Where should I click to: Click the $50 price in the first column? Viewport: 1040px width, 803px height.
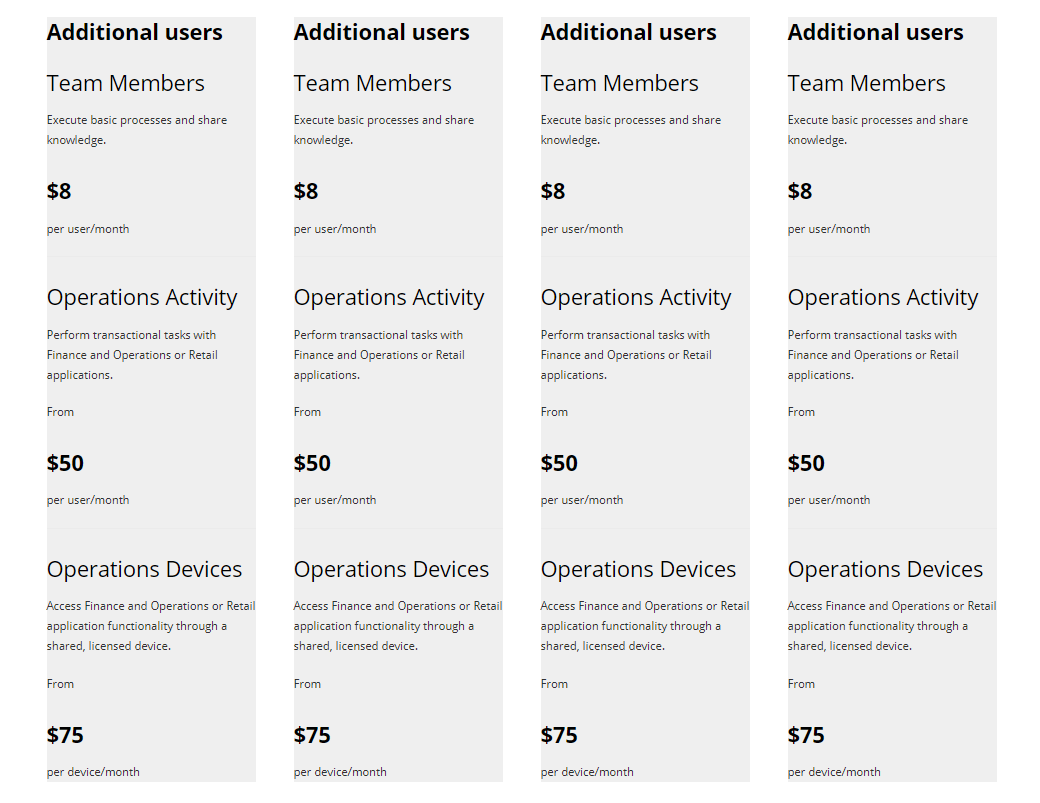(x=65, y=463)
